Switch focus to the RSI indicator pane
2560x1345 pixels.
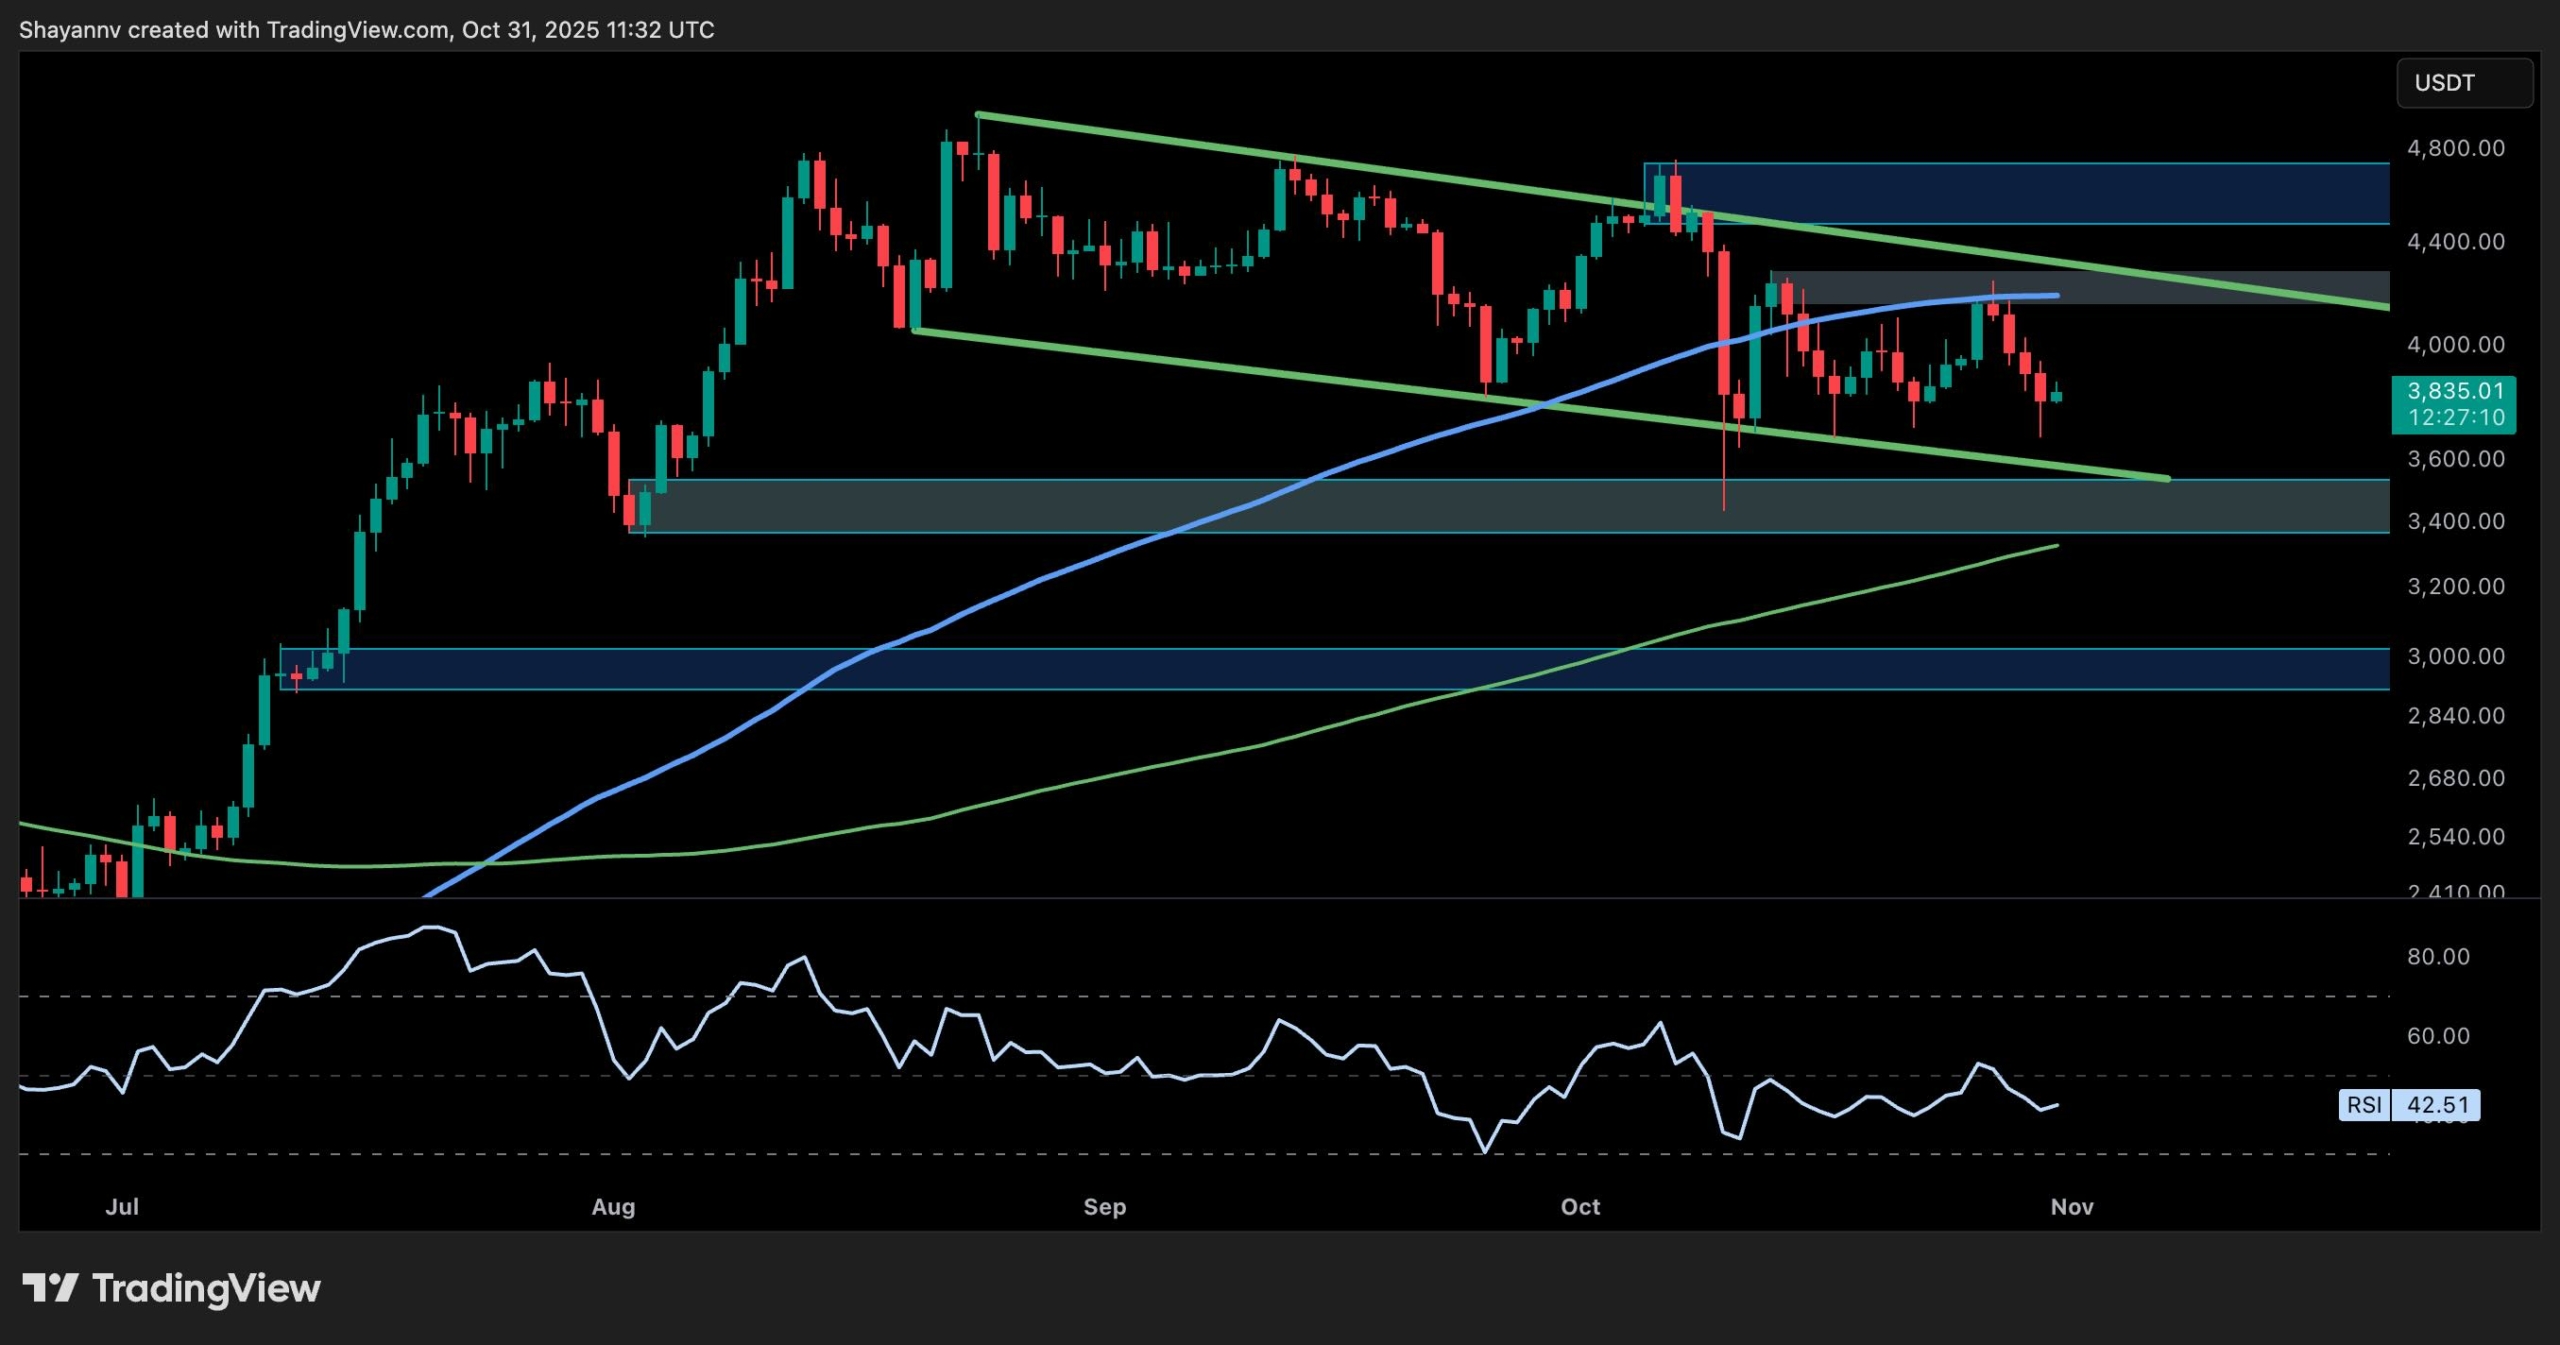(1200, 1050)
